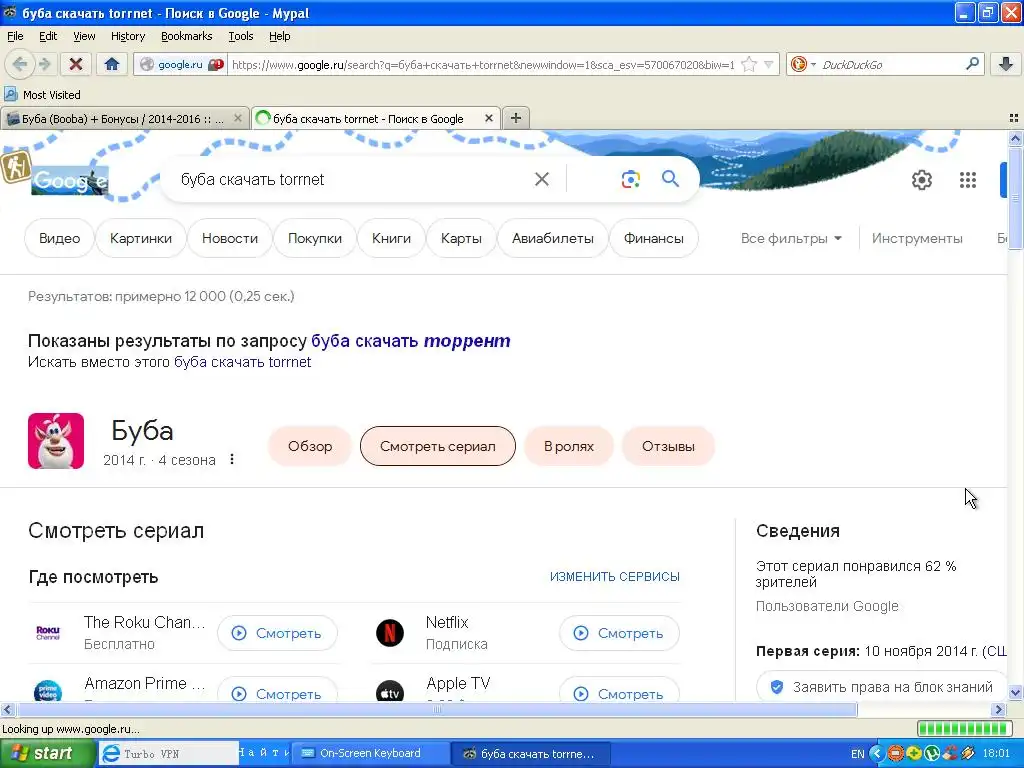Click the vertical scrollbar down arrow
Viewport: 1024px width, 768px height.
click(x=1015, y=693)
